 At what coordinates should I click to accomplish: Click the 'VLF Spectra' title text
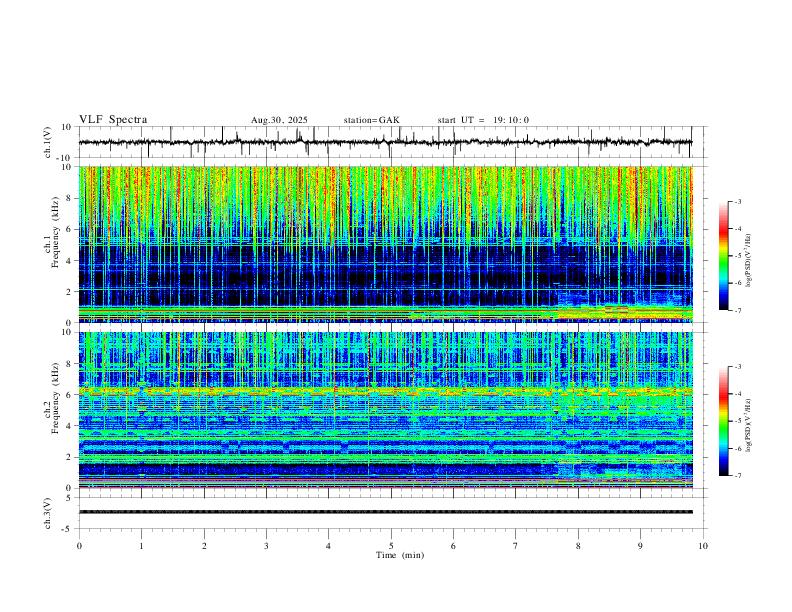(113, 120)
